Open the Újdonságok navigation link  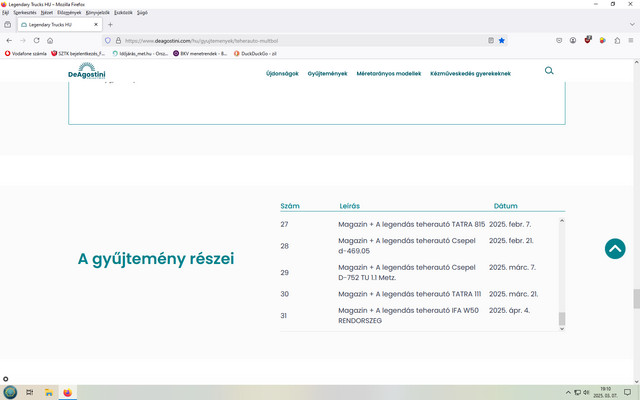[x=282, y=73]
